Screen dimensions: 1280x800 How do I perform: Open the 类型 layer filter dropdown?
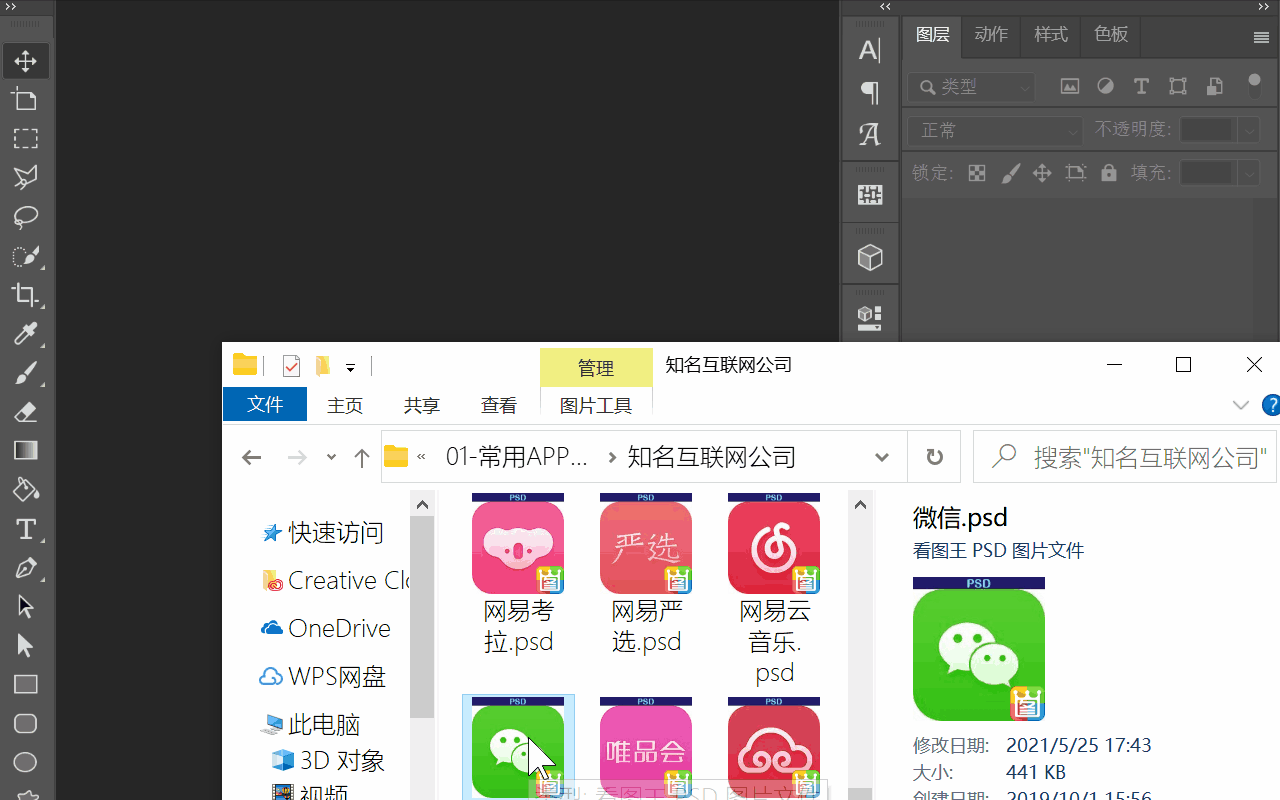971,87
